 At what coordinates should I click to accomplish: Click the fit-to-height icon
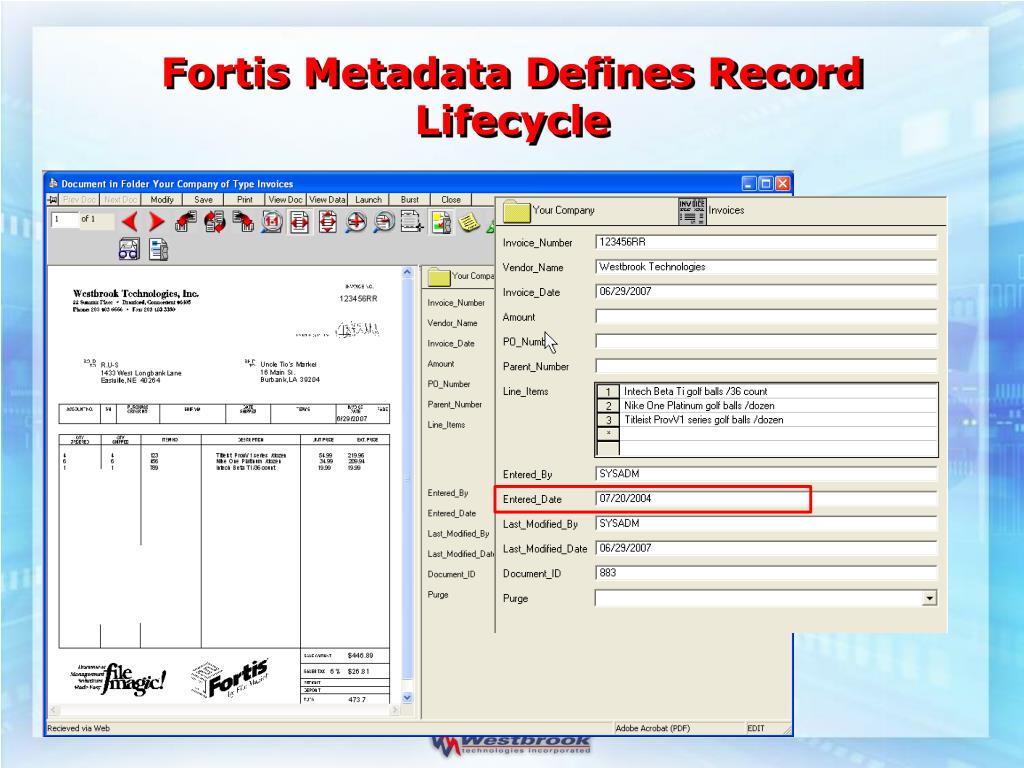(x=328, y=222)
